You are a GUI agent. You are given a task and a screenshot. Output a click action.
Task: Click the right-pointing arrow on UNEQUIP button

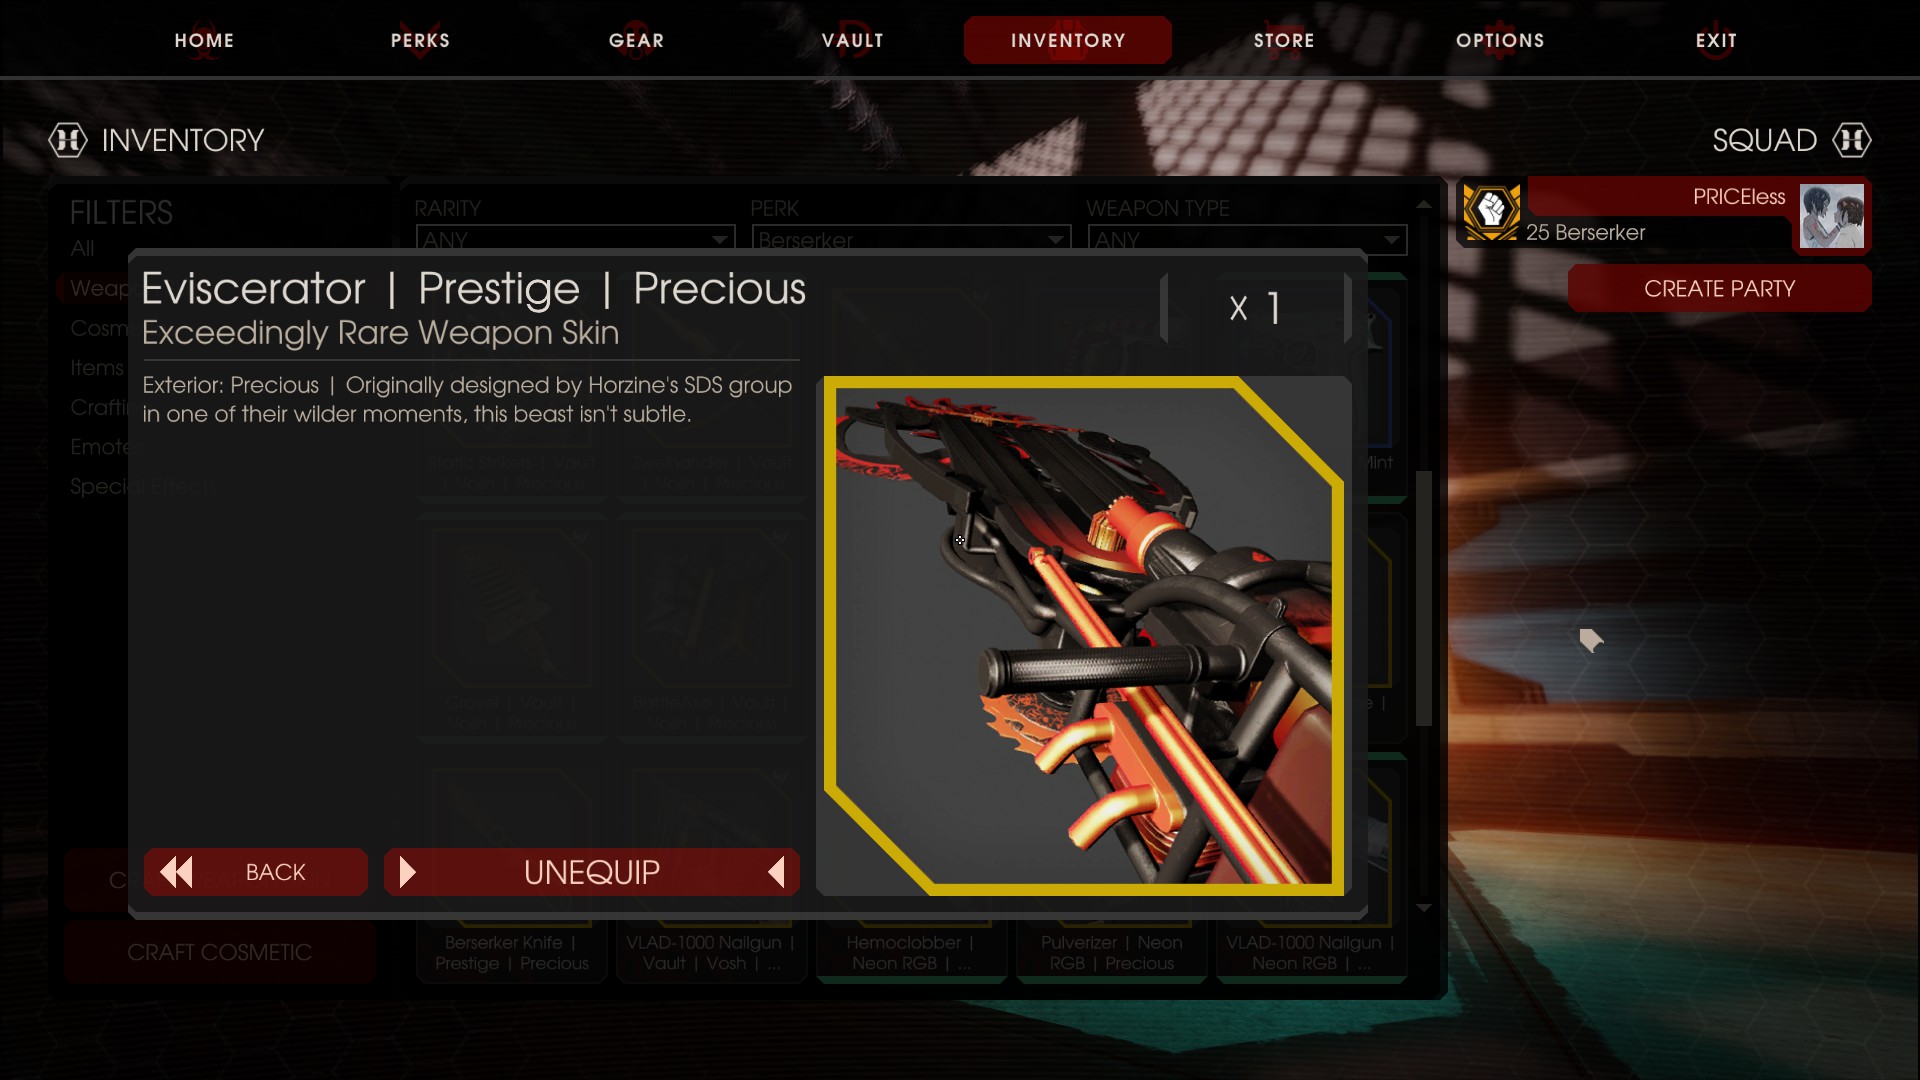point(407,872)
